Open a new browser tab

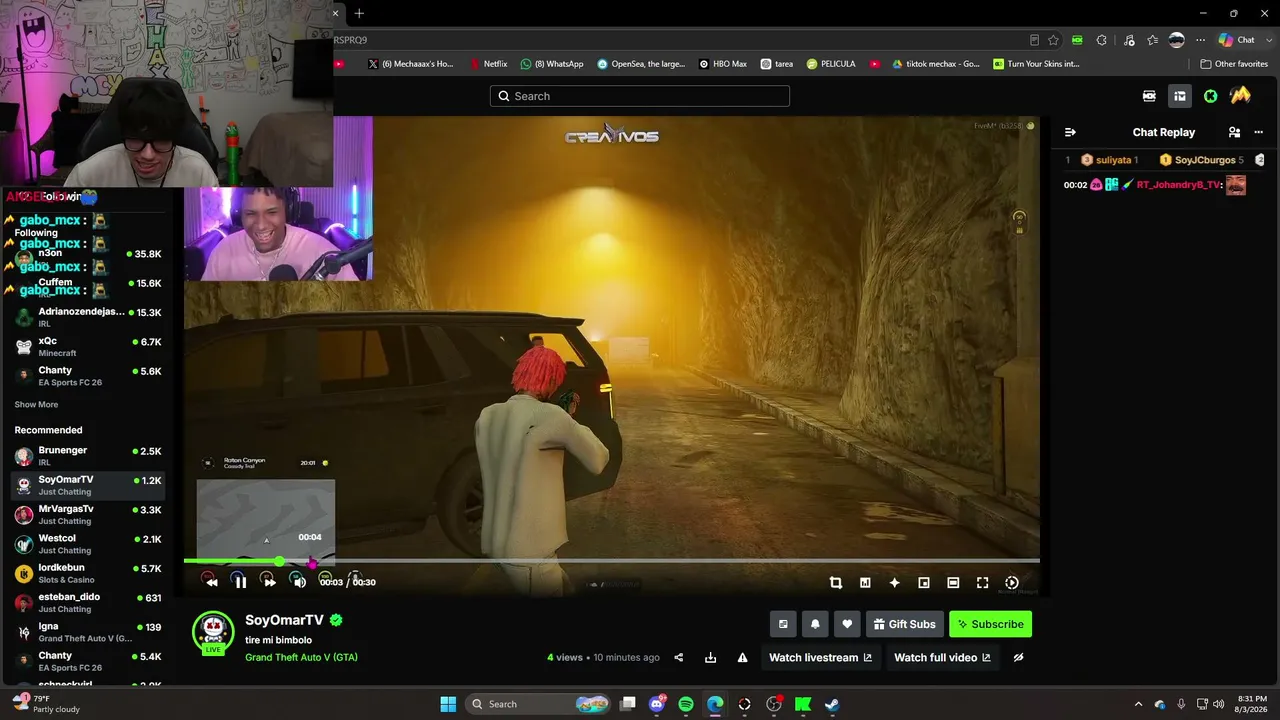pyautogui.click(x=359, y=13)
